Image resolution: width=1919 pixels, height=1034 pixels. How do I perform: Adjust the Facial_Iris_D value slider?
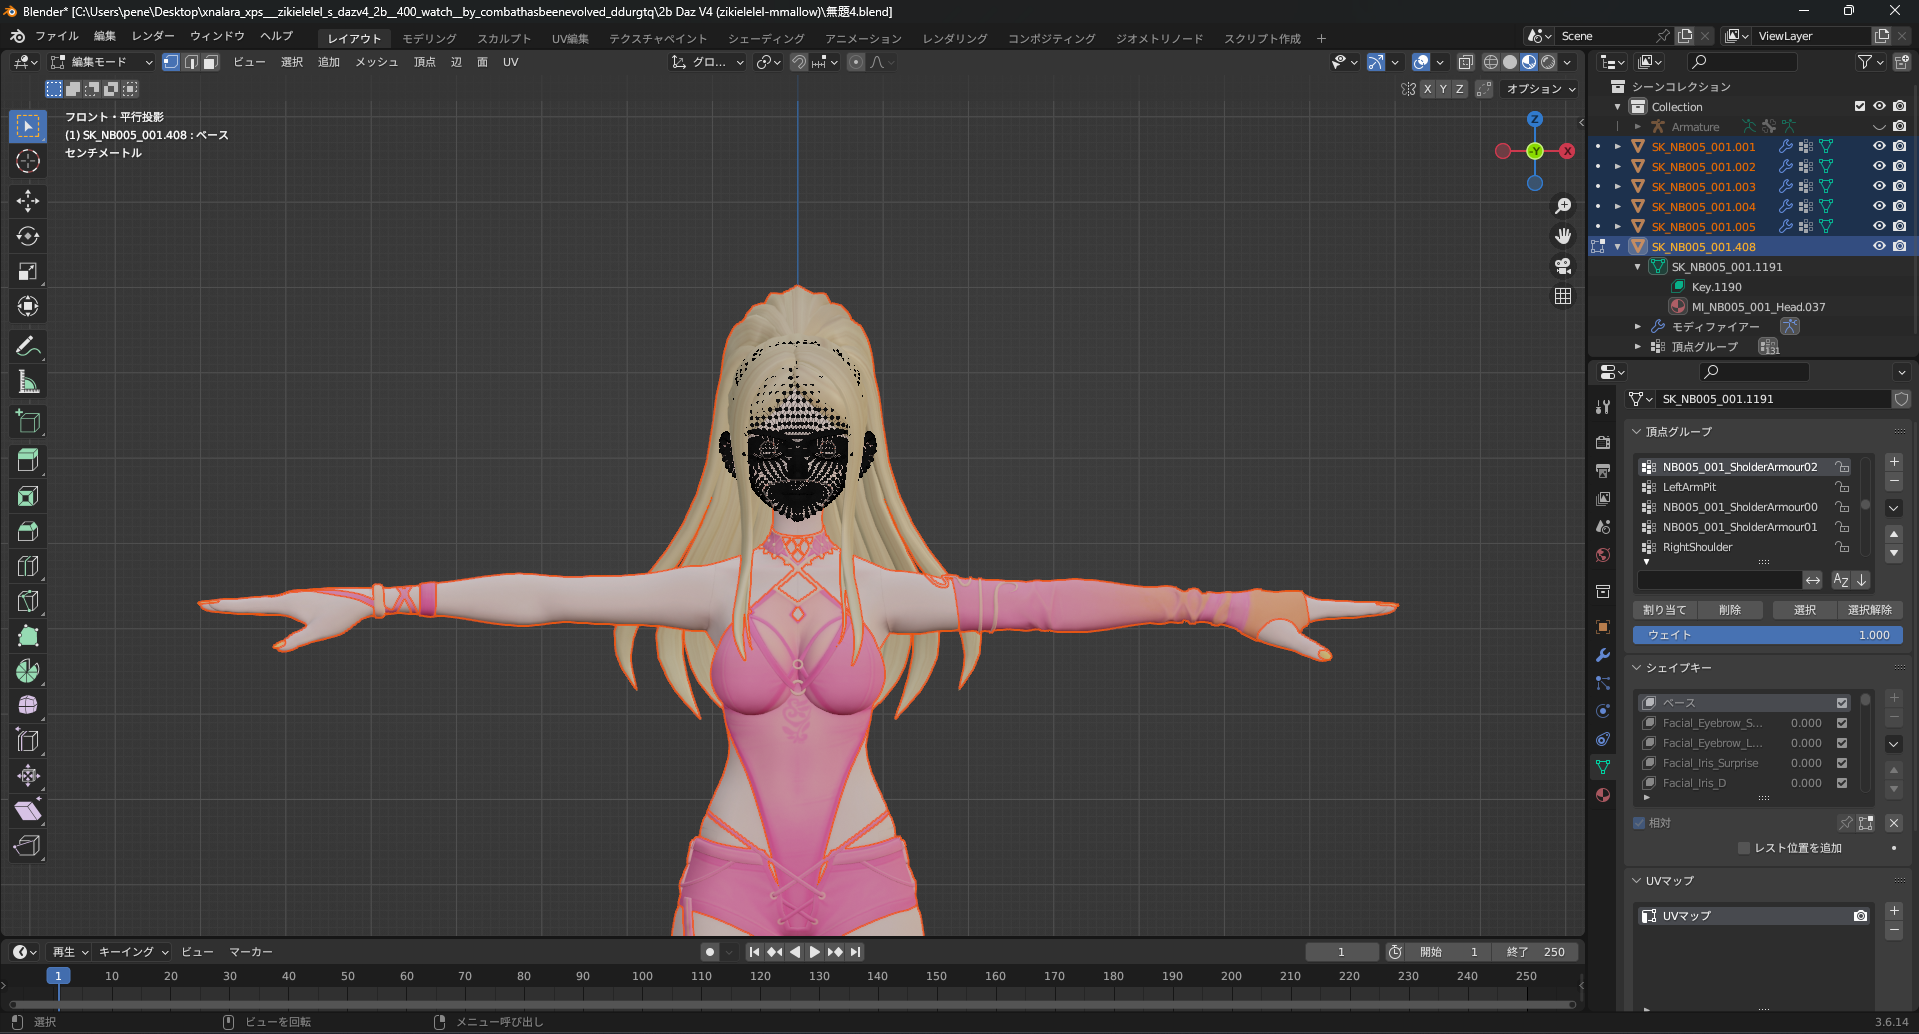[x=1806, y=783]
